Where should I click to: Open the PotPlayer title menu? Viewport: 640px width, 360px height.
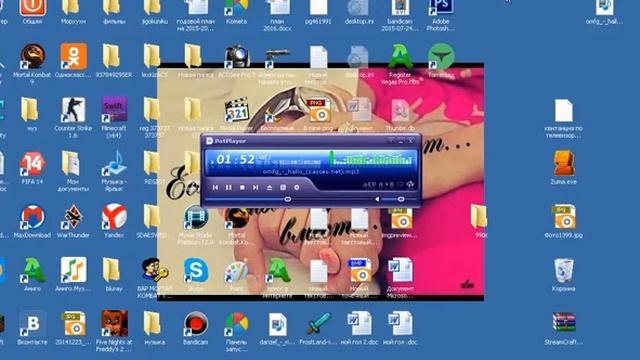click(227, 141)
